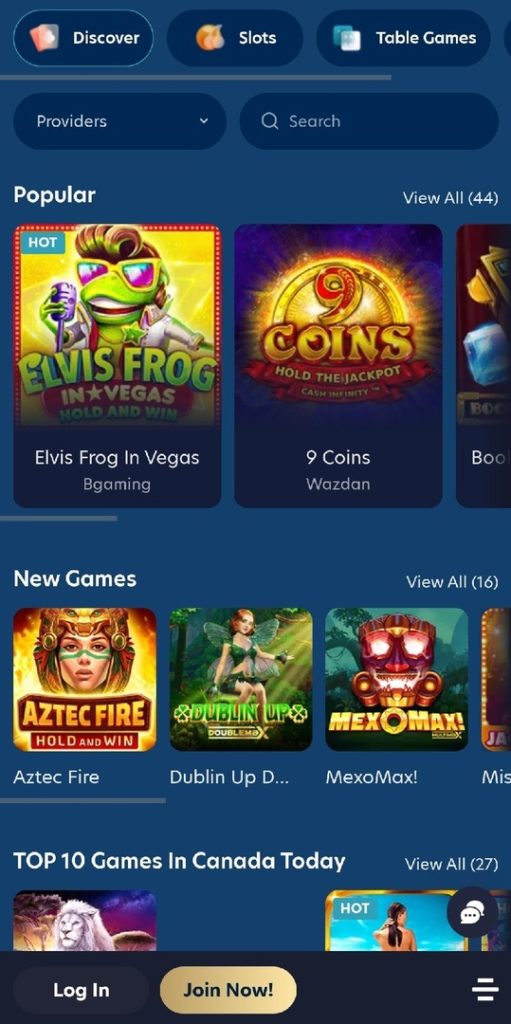View all 44 Popular games
Screen dimensions: 511x1024
tap(450, 198)
